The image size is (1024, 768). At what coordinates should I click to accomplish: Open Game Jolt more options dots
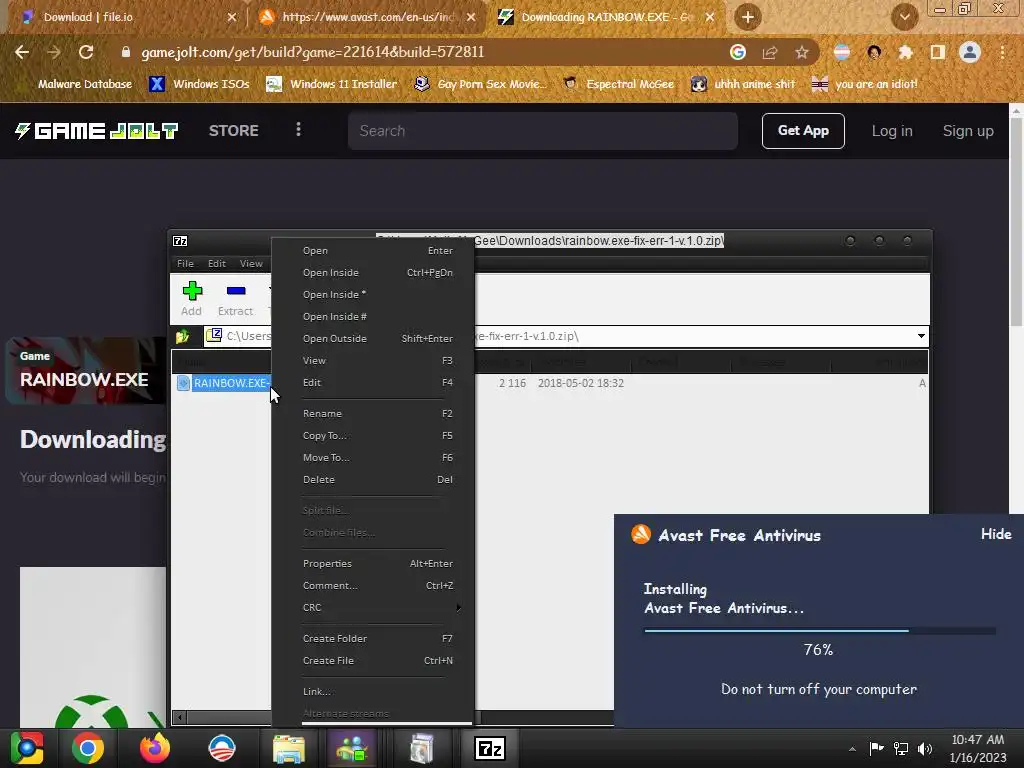click(298, 129)
